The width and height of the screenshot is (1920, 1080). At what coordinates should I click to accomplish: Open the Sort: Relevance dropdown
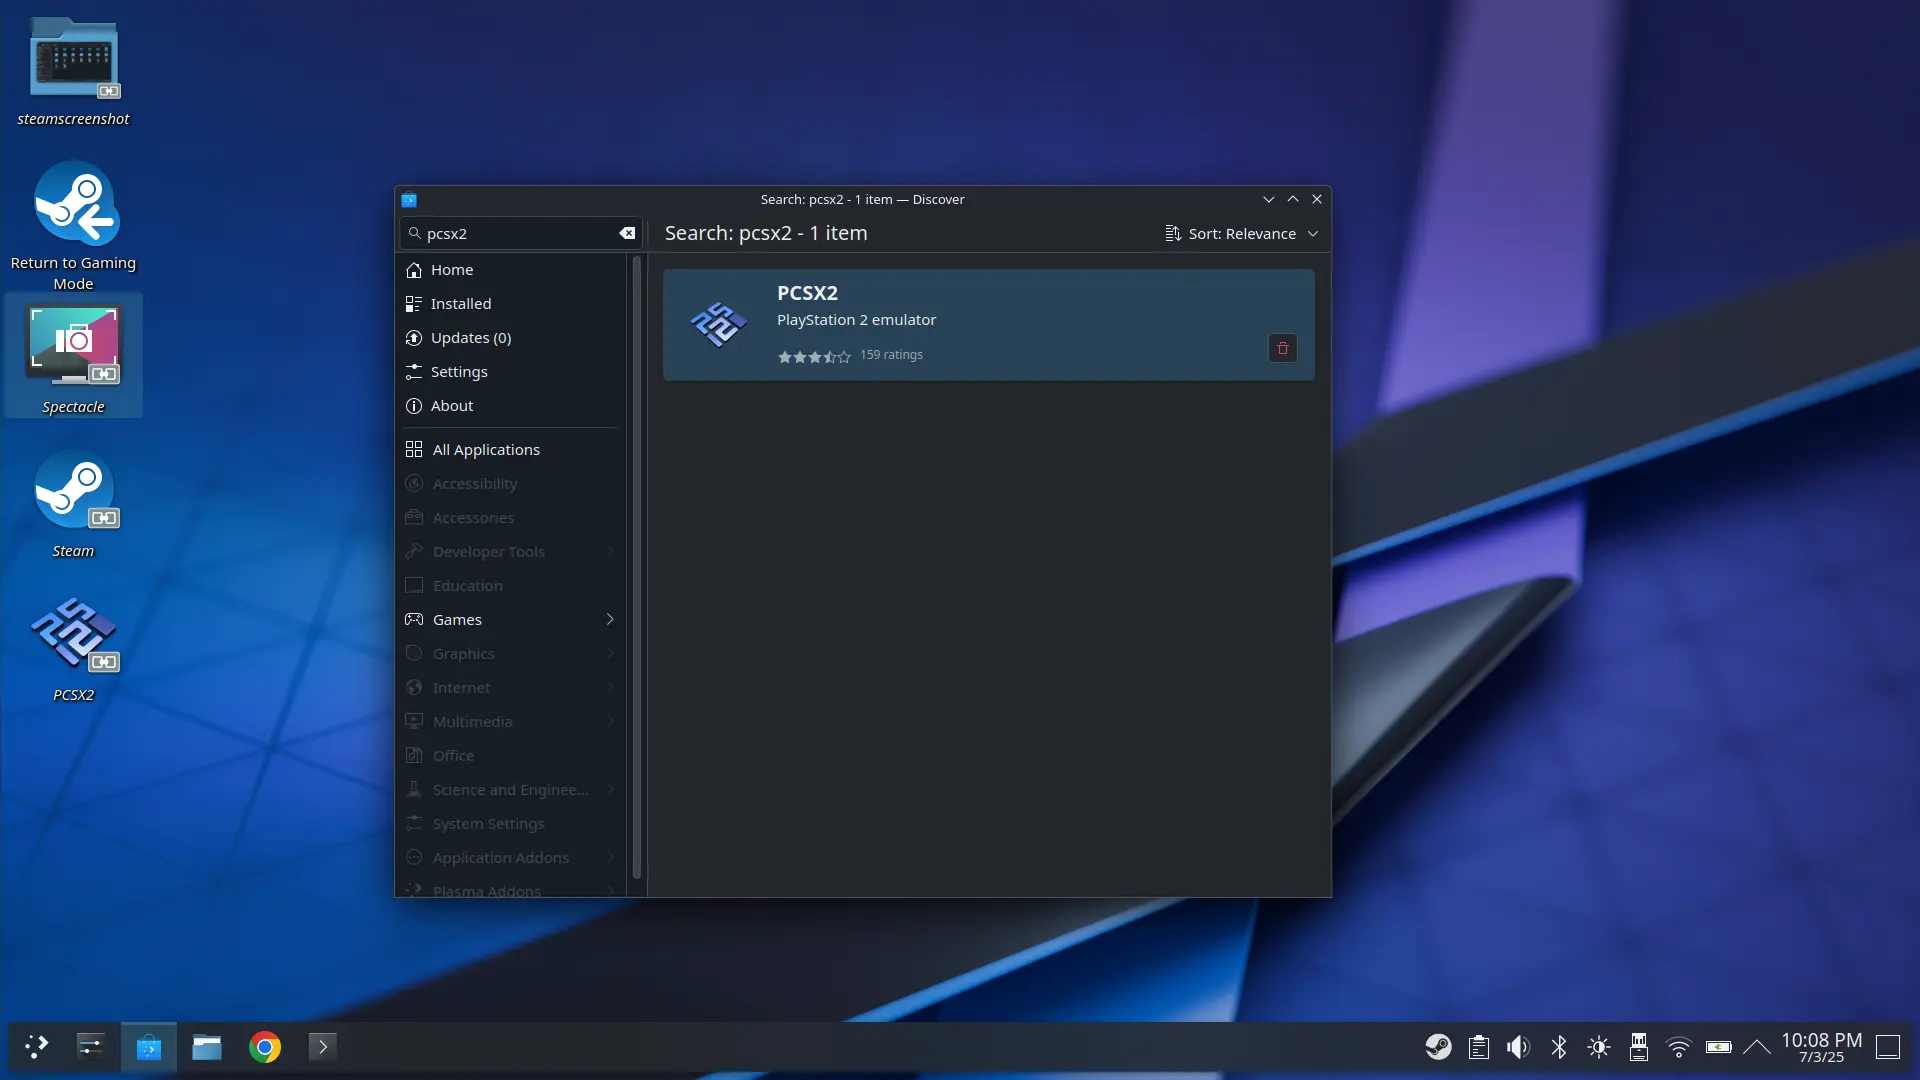point(1241,234)
